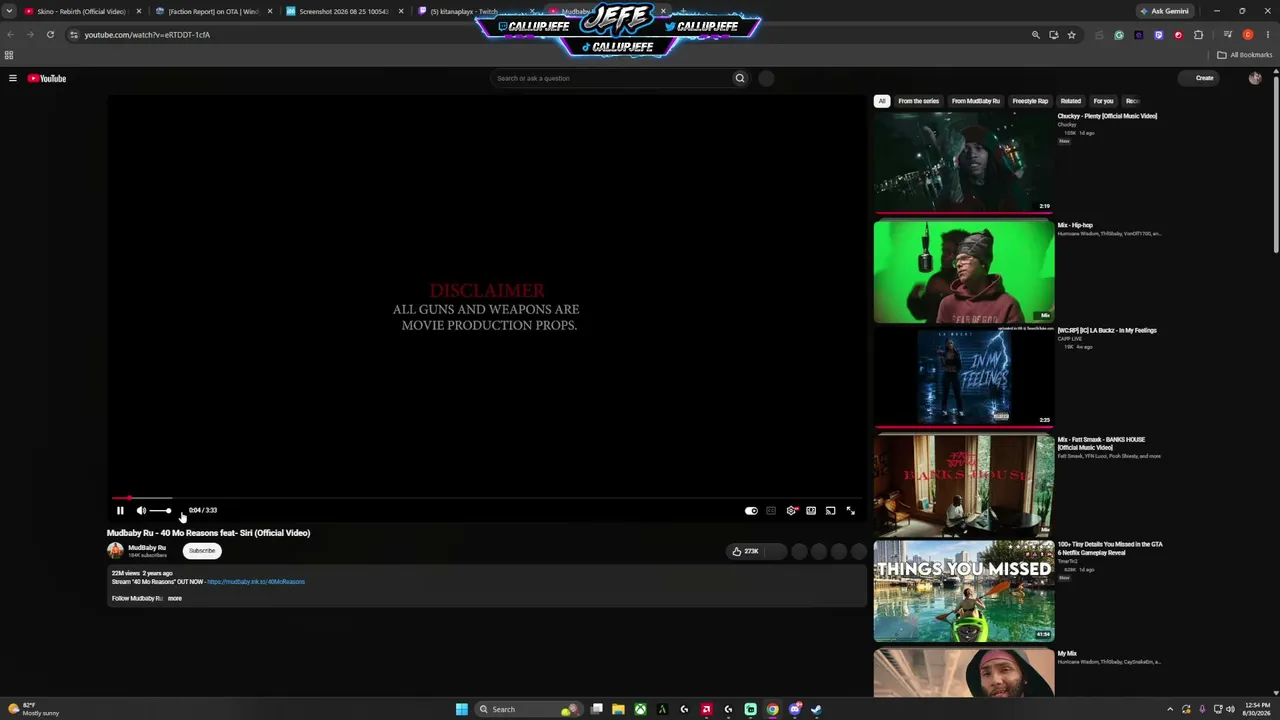Open the weather widget showing Mostly sunny
Viewport: 1280px width, 720px height.
[x=33, y=709]
